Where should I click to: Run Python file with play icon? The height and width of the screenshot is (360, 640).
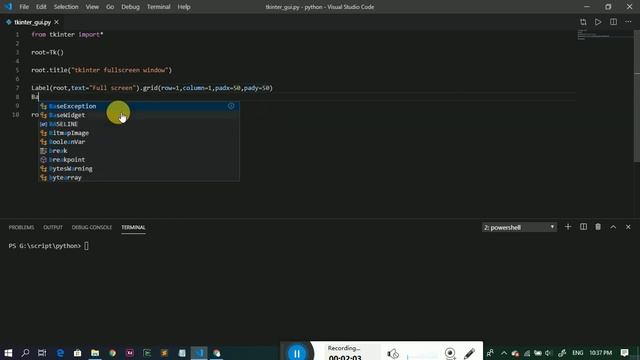point(598,22)
